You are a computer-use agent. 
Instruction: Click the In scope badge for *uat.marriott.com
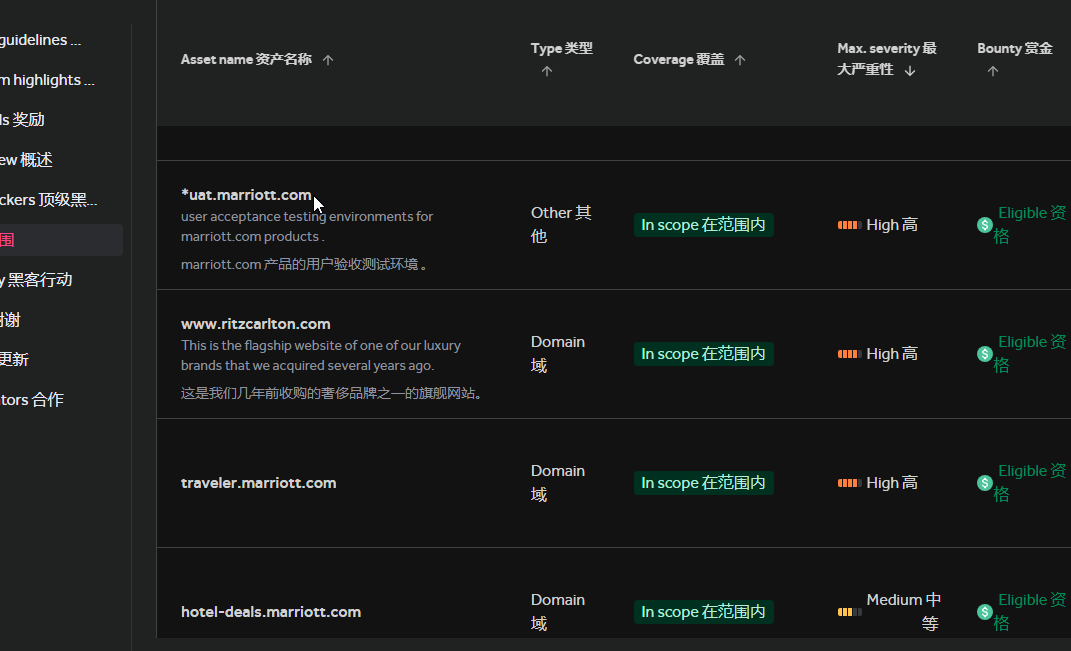[x=704, y=225]
